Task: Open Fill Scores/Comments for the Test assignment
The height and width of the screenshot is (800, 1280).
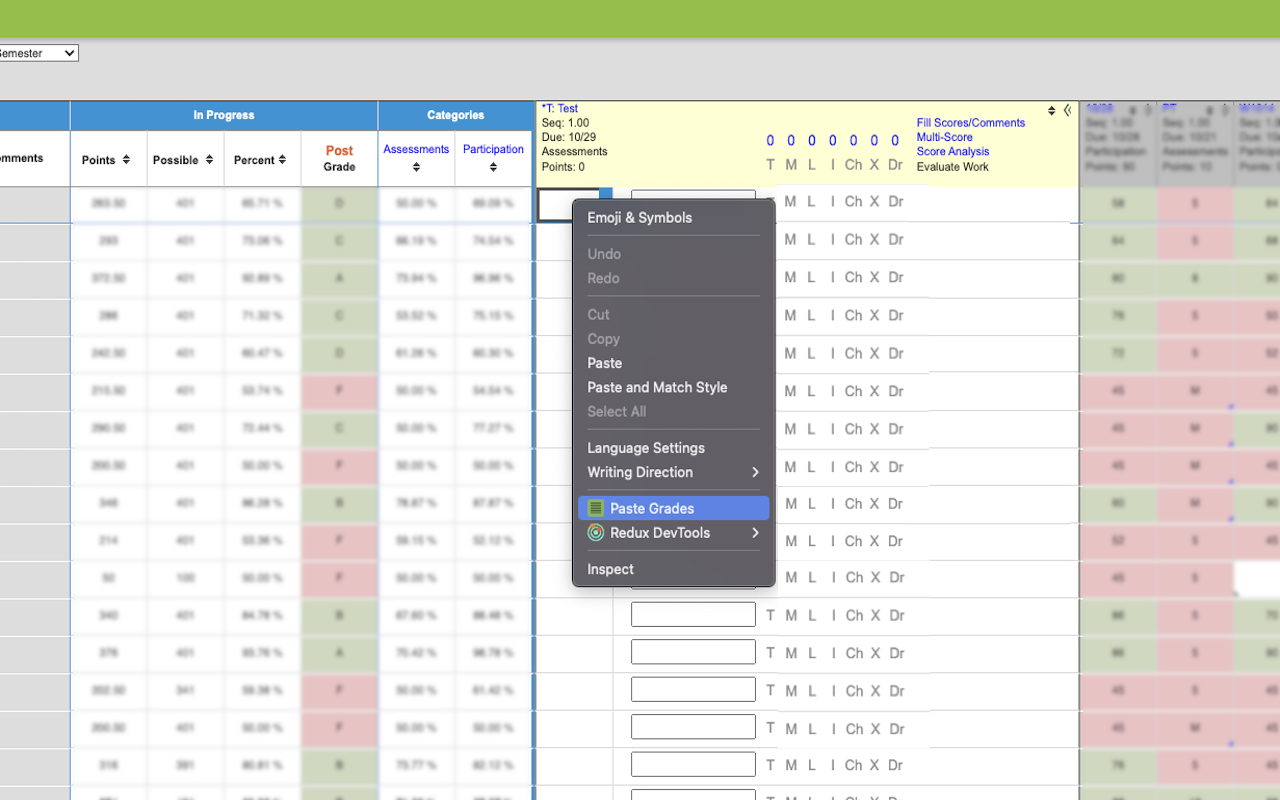Action: click(x=971, y=122)
